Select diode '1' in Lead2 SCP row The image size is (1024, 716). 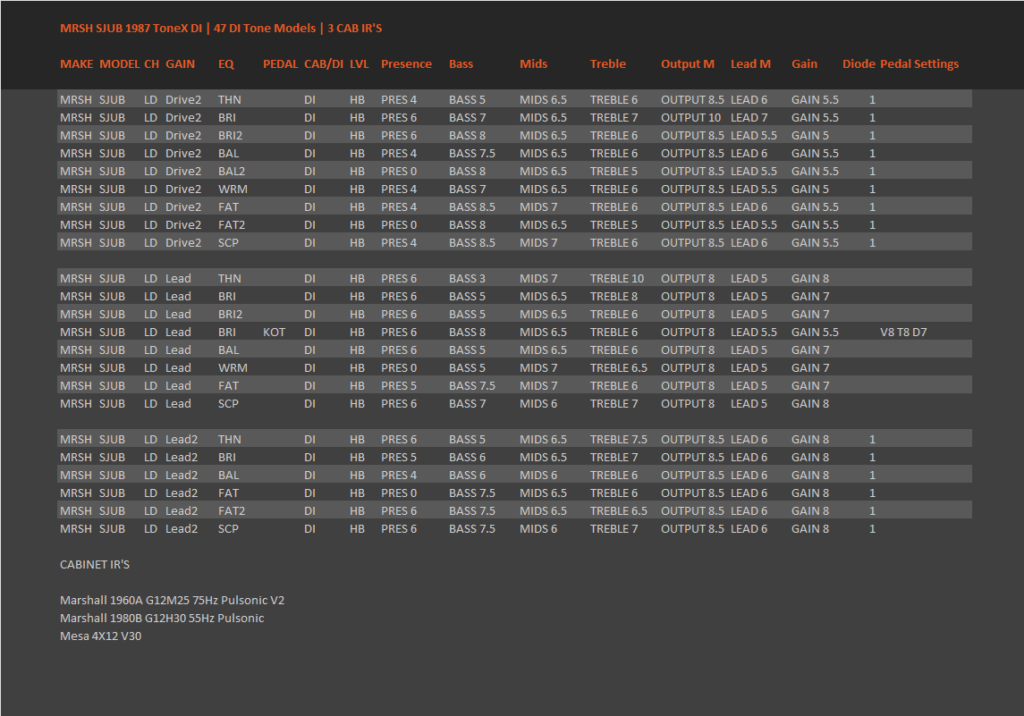coord(872,529)
